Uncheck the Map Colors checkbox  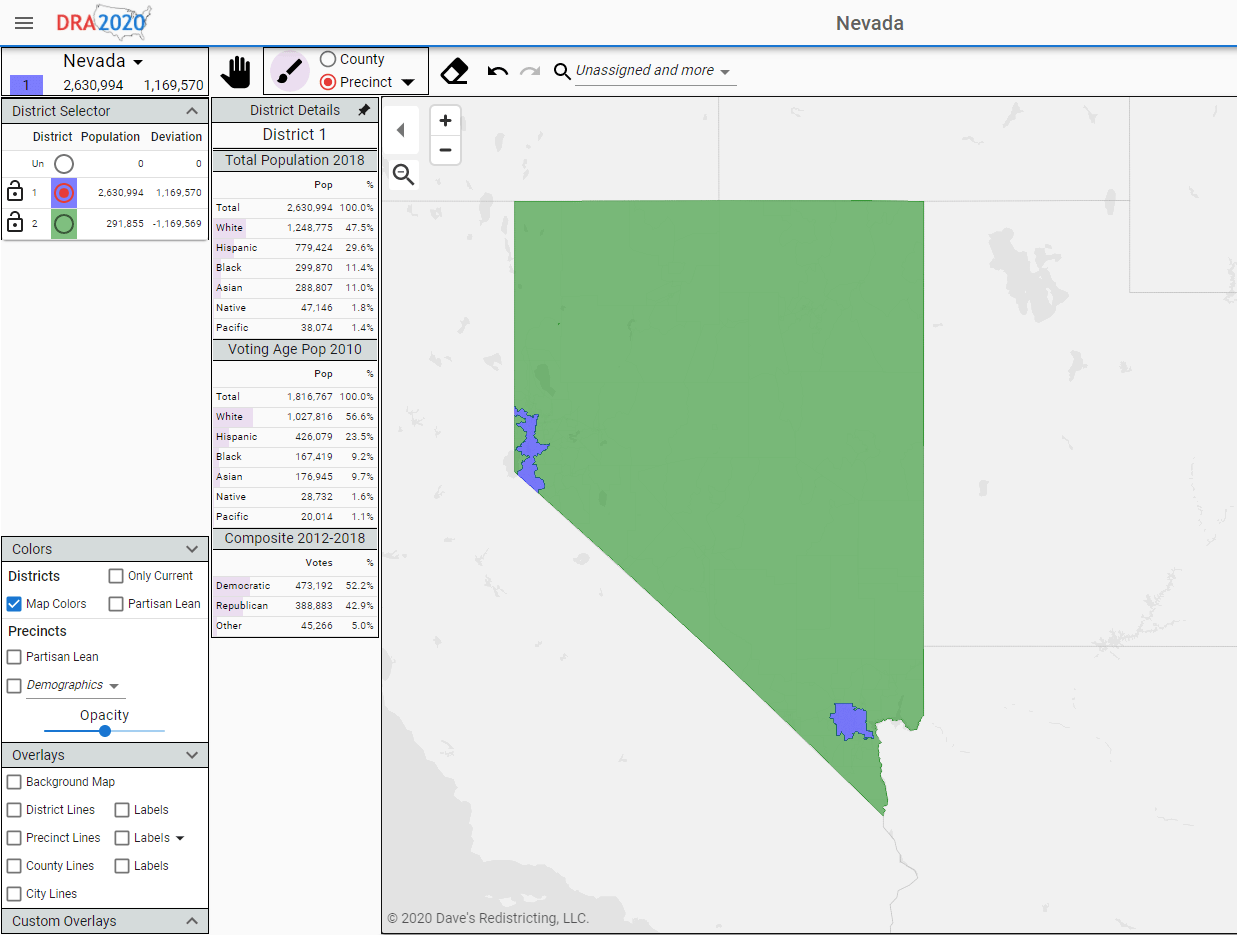pos(12,603)
